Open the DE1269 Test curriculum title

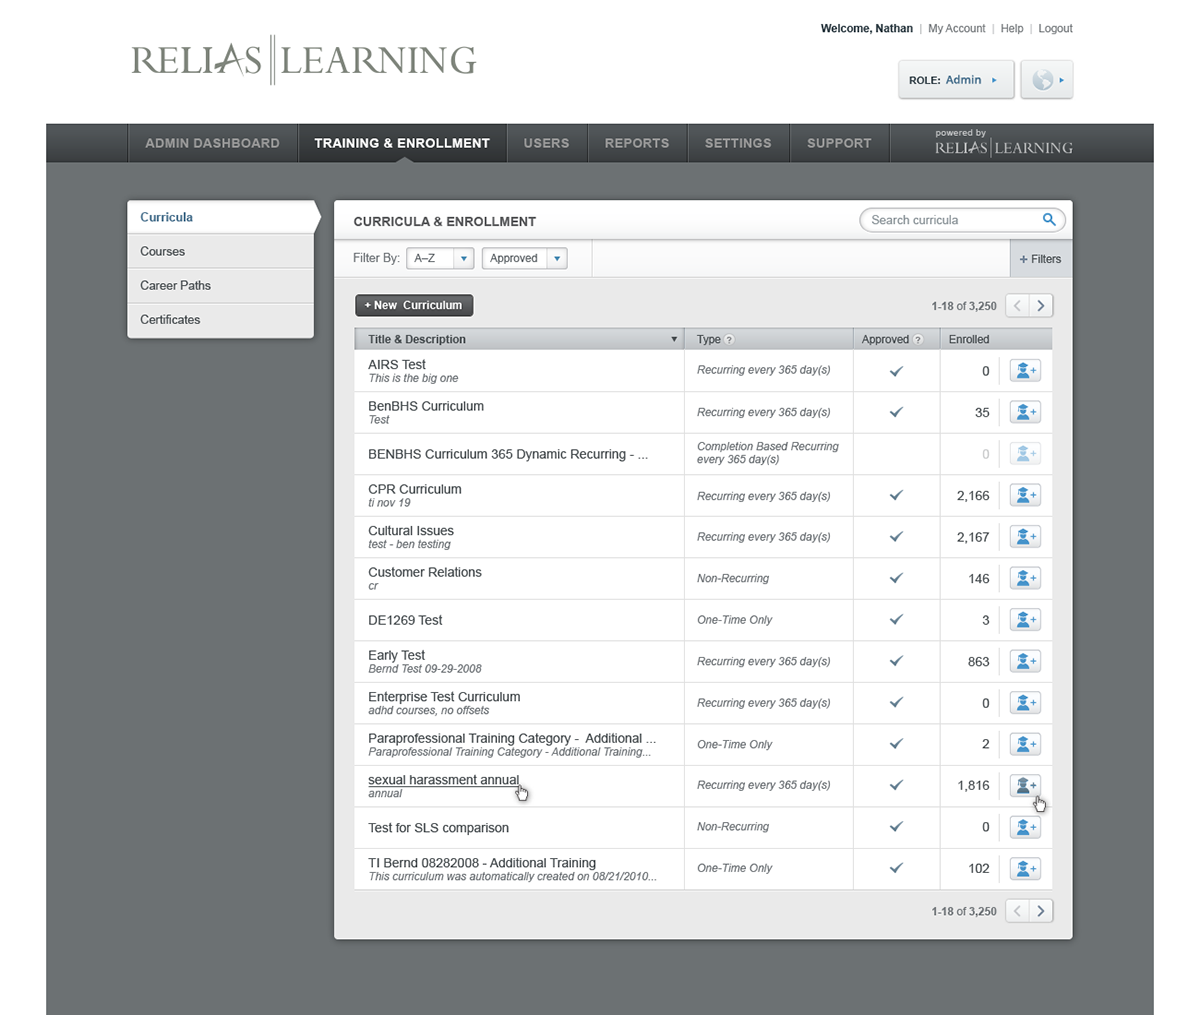pyautogui.click(x=405, y=620)
